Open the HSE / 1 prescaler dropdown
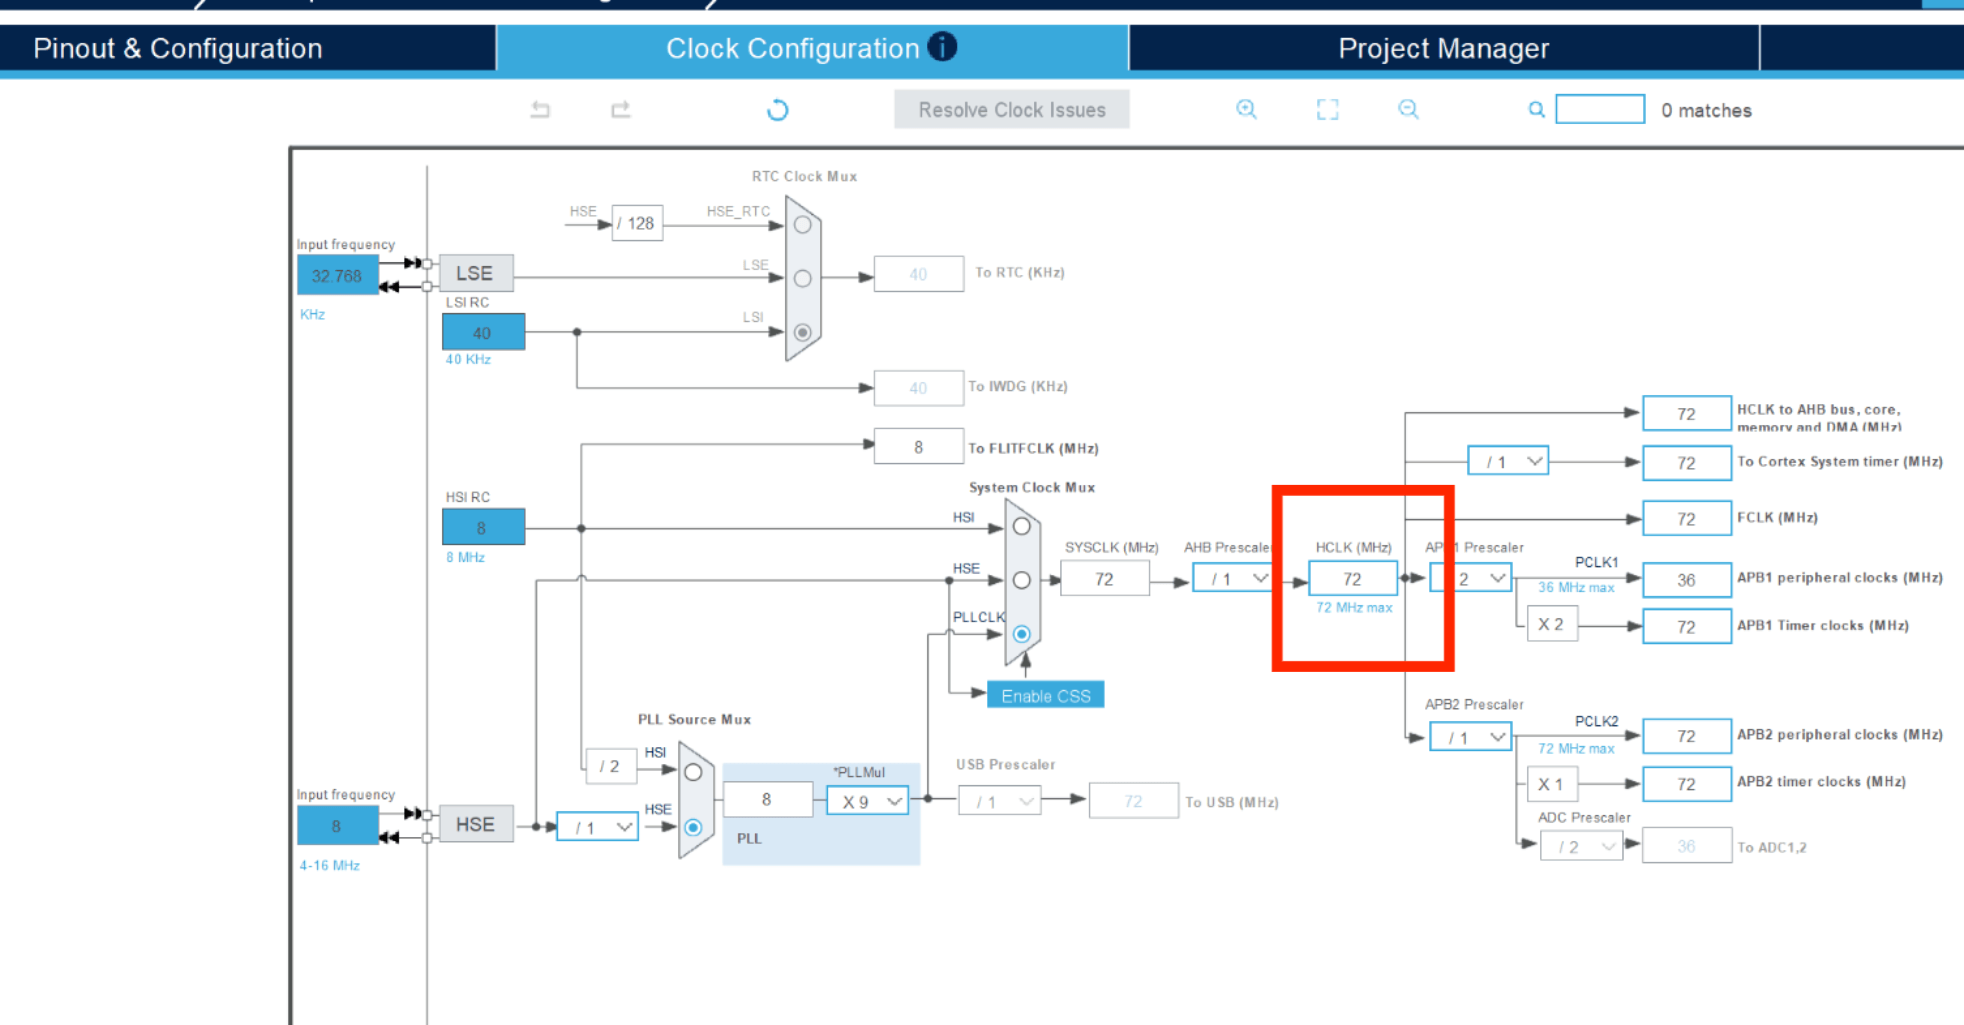Screen dimensions: 1964x1025 597,826
